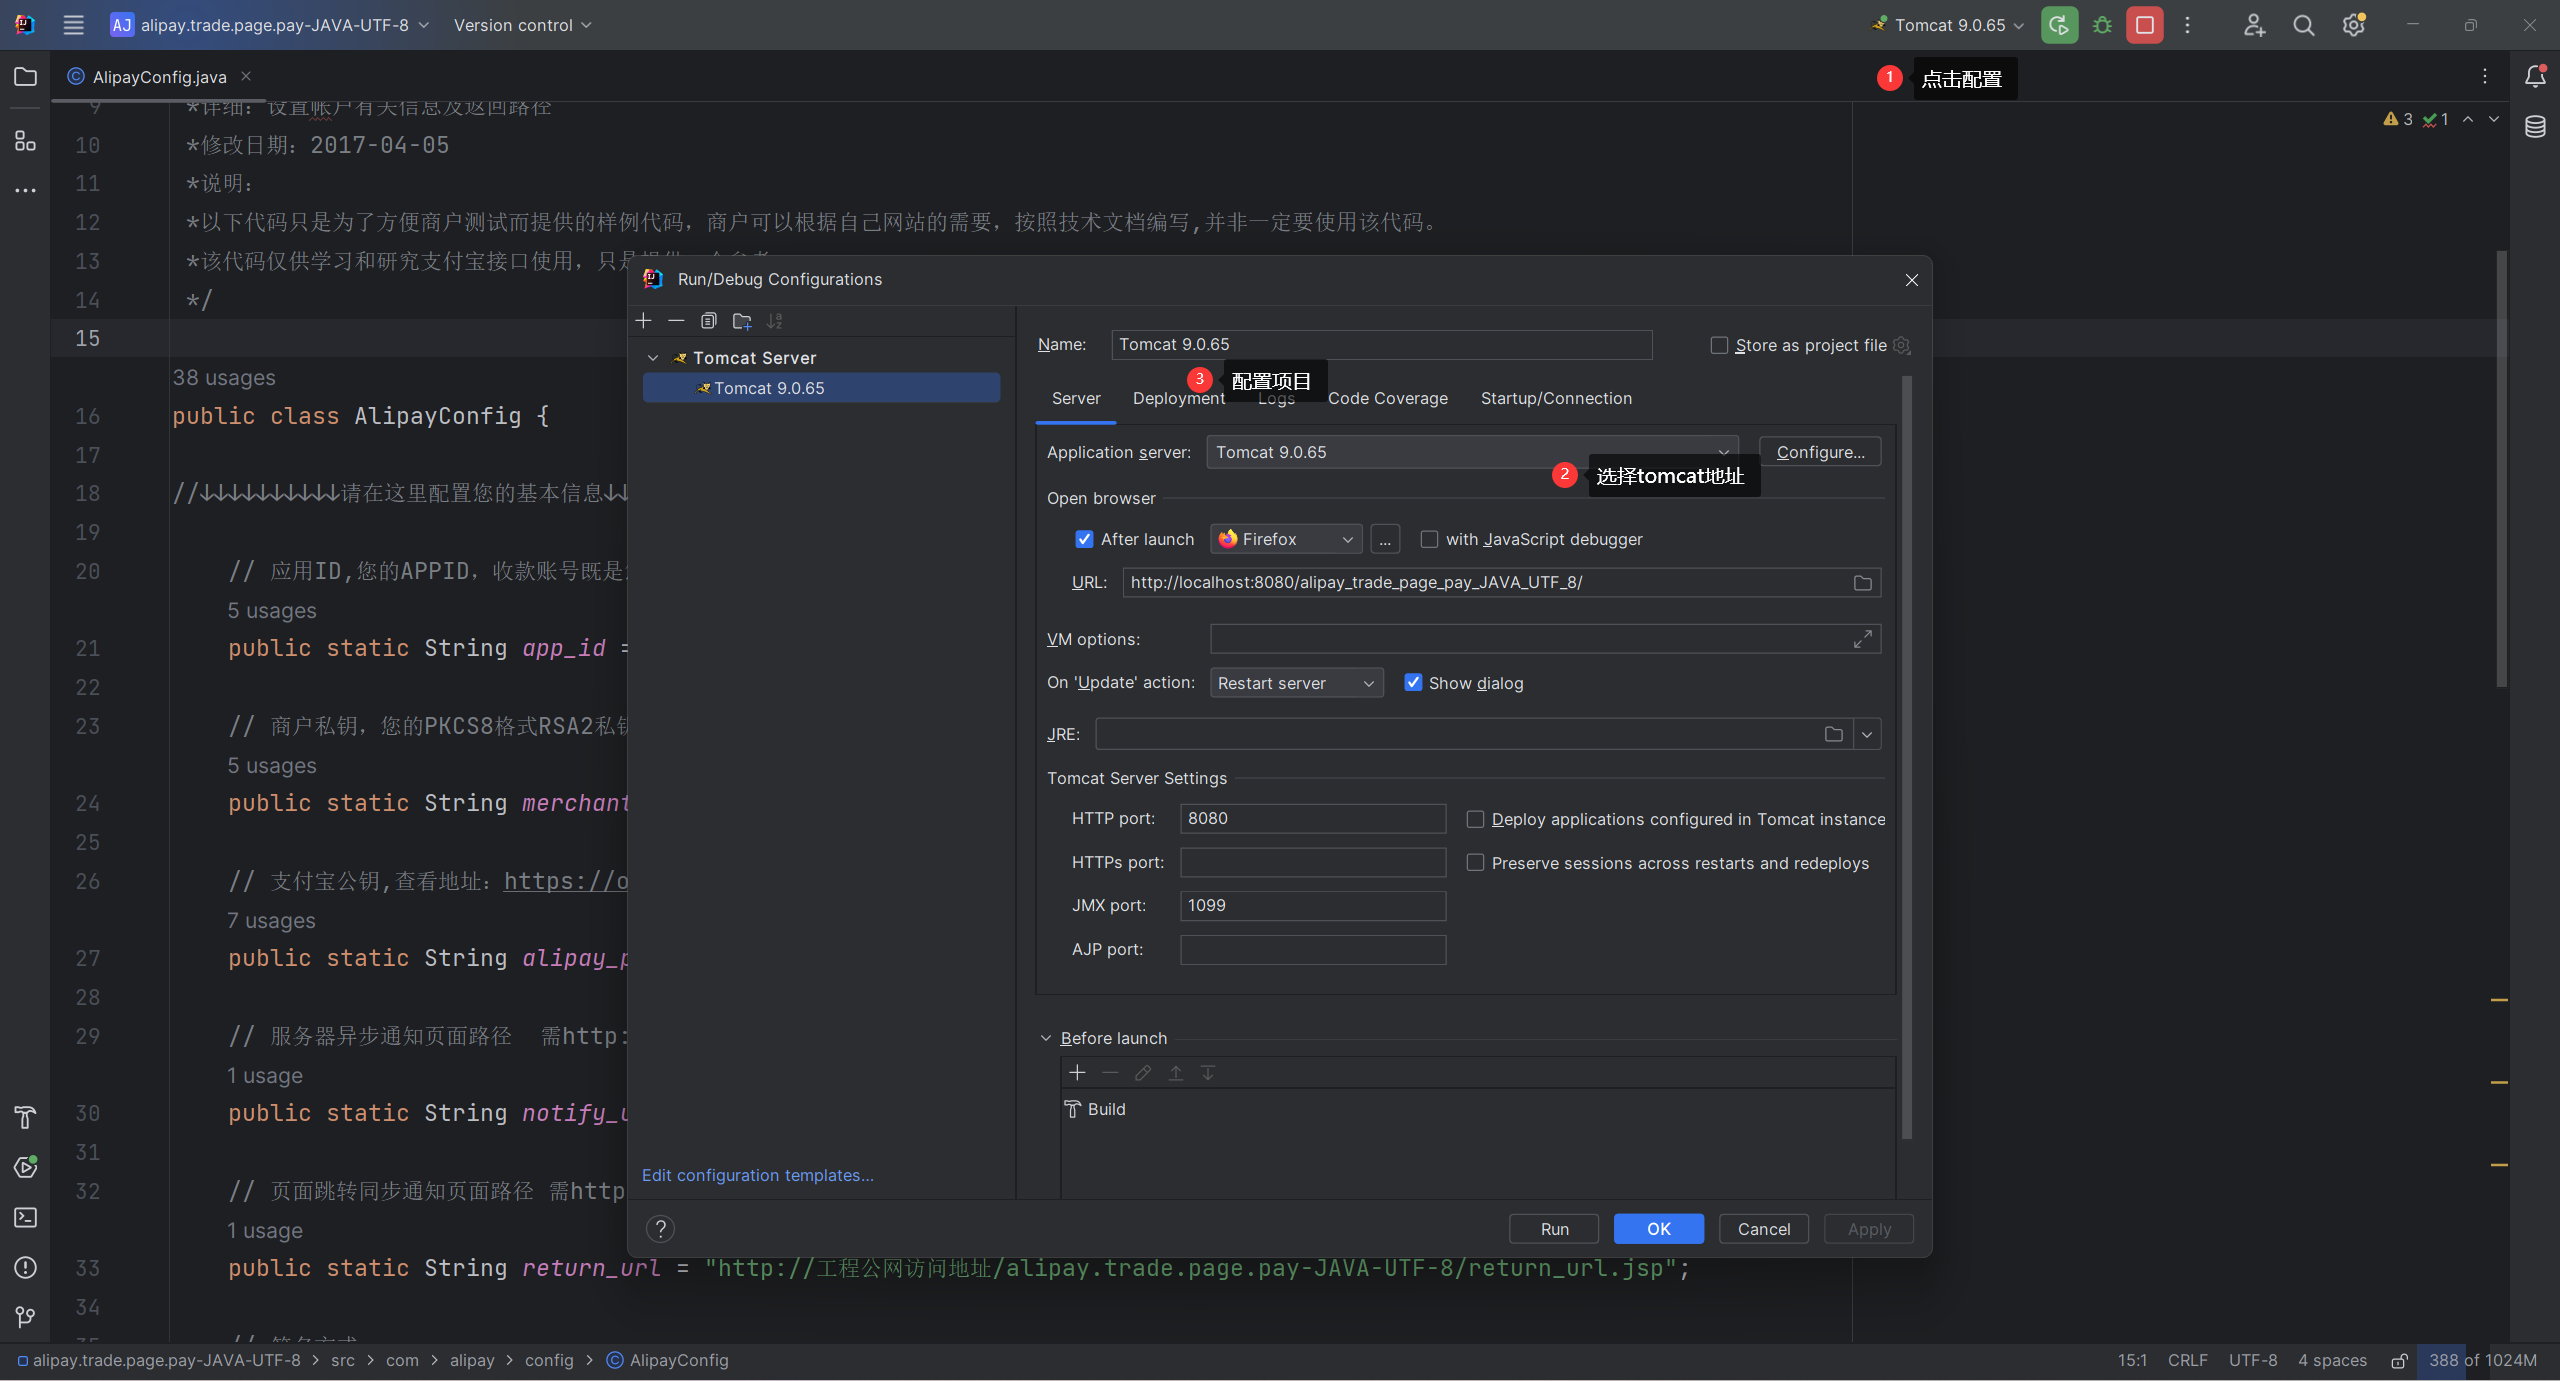Click the HTTP port field
Viewport: 2560px width, 1381px height.
(1313, 818)
